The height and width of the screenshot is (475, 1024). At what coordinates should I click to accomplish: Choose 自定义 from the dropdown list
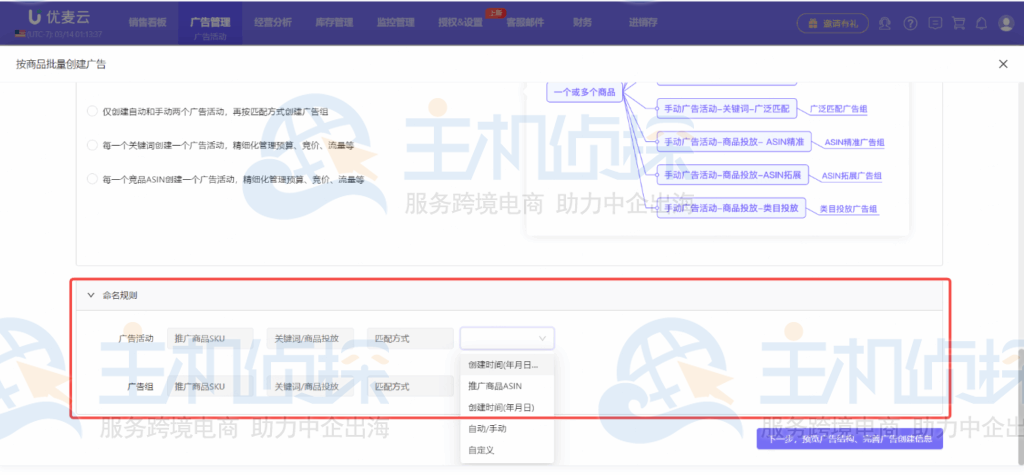point(507,450)
